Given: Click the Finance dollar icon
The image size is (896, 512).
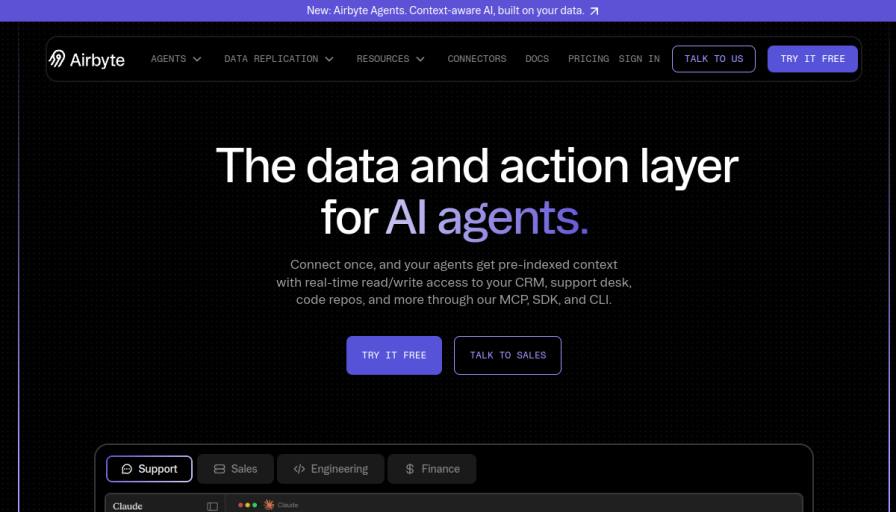Looking at the screenshot, I should click(410, 469).
